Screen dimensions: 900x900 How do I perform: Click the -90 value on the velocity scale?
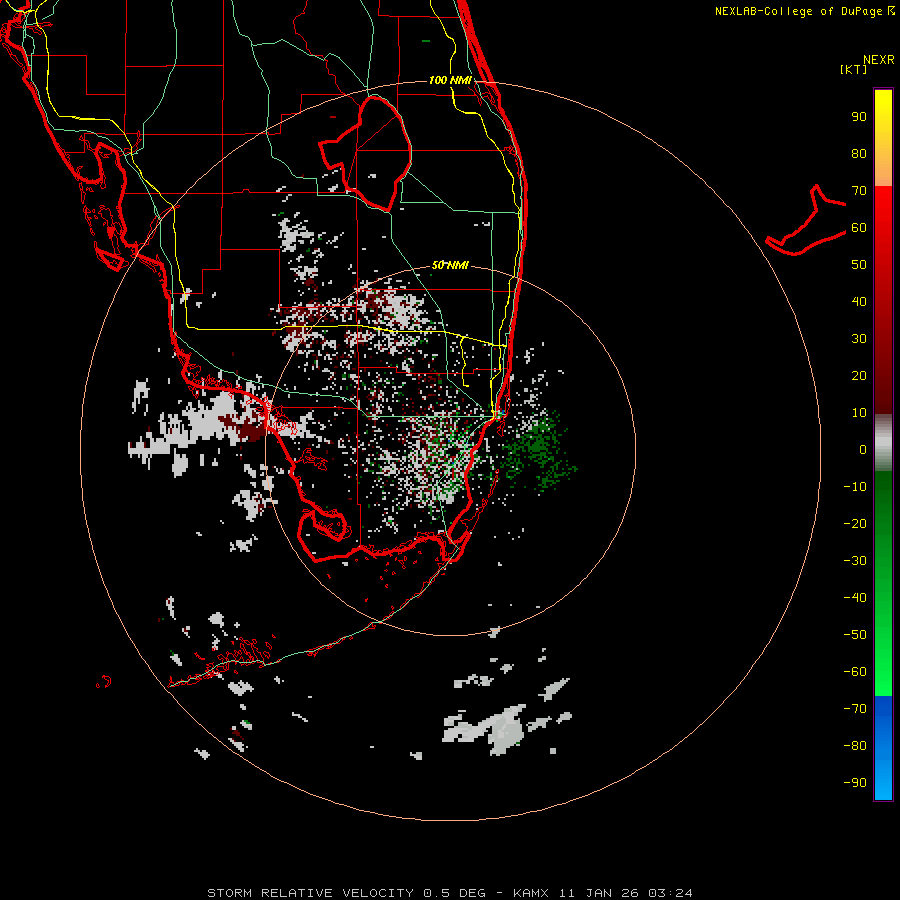(855, 783)
